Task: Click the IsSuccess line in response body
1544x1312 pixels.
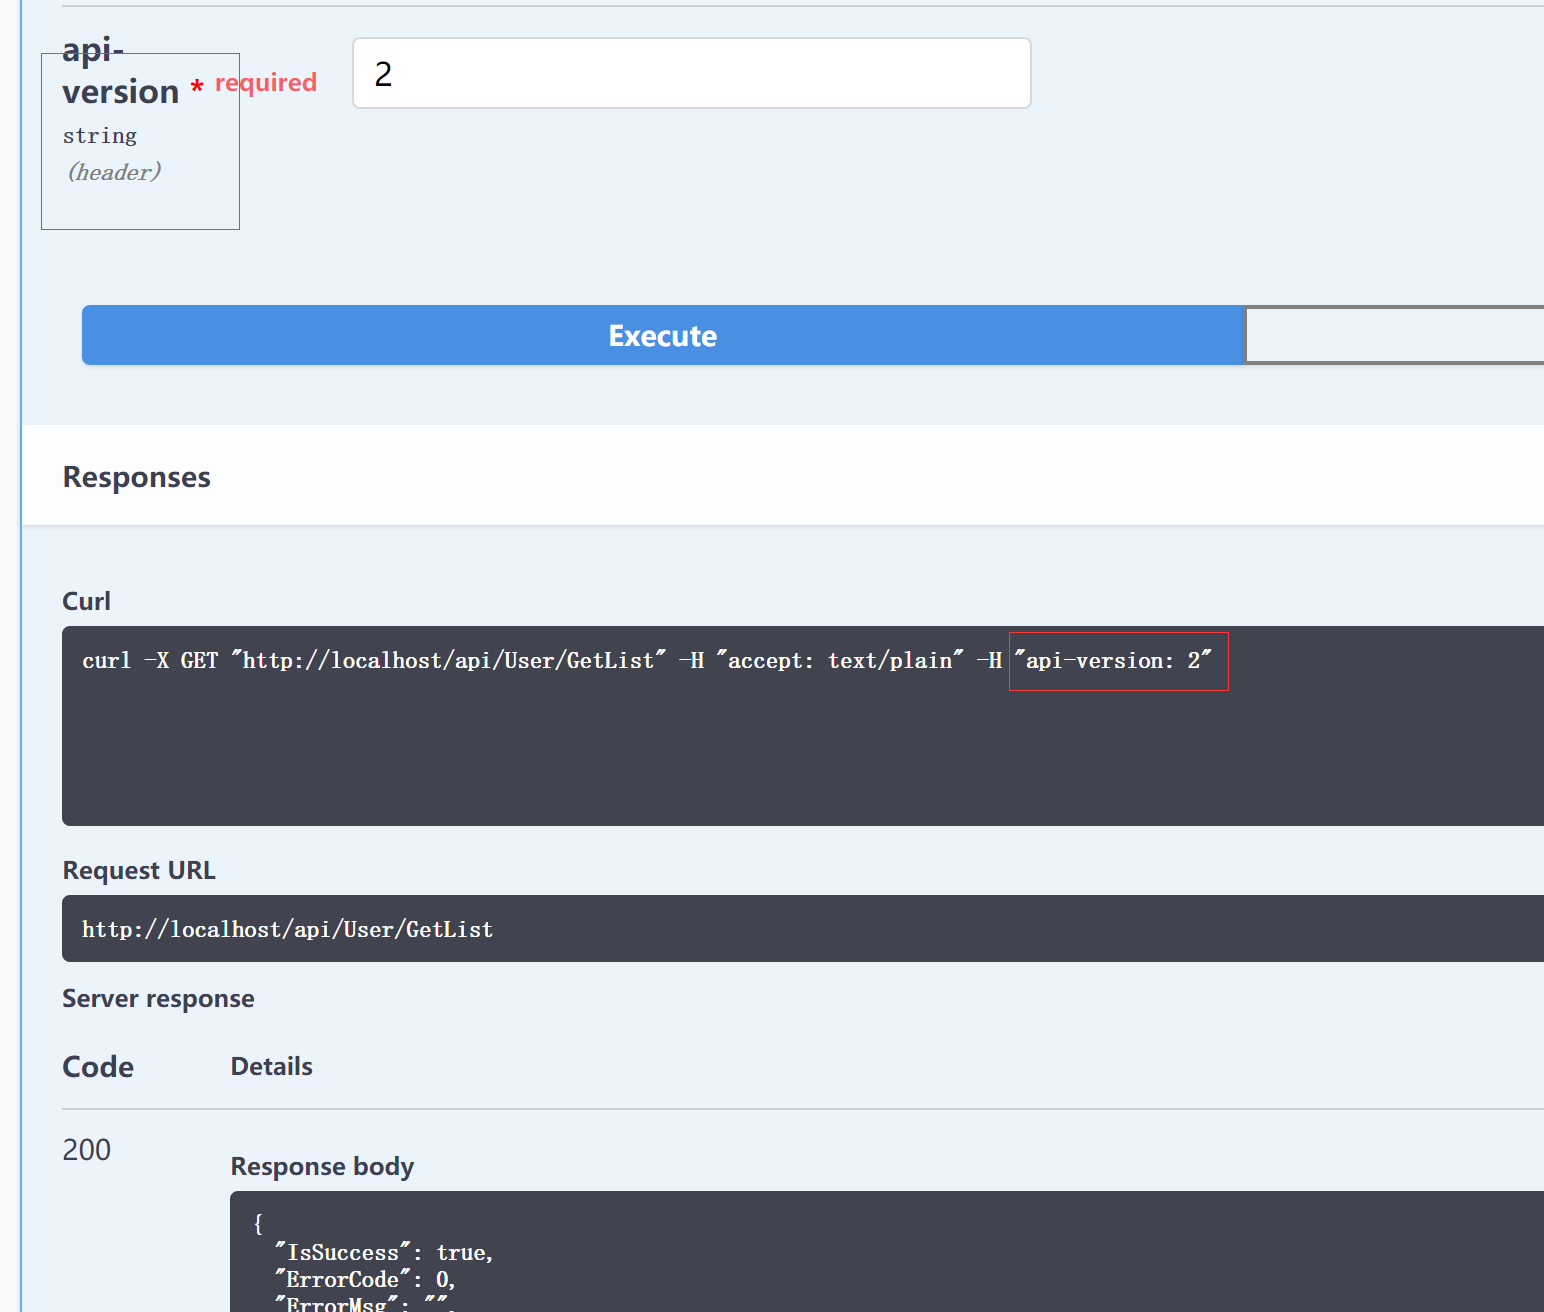Action: click(x=384, y=1252)
